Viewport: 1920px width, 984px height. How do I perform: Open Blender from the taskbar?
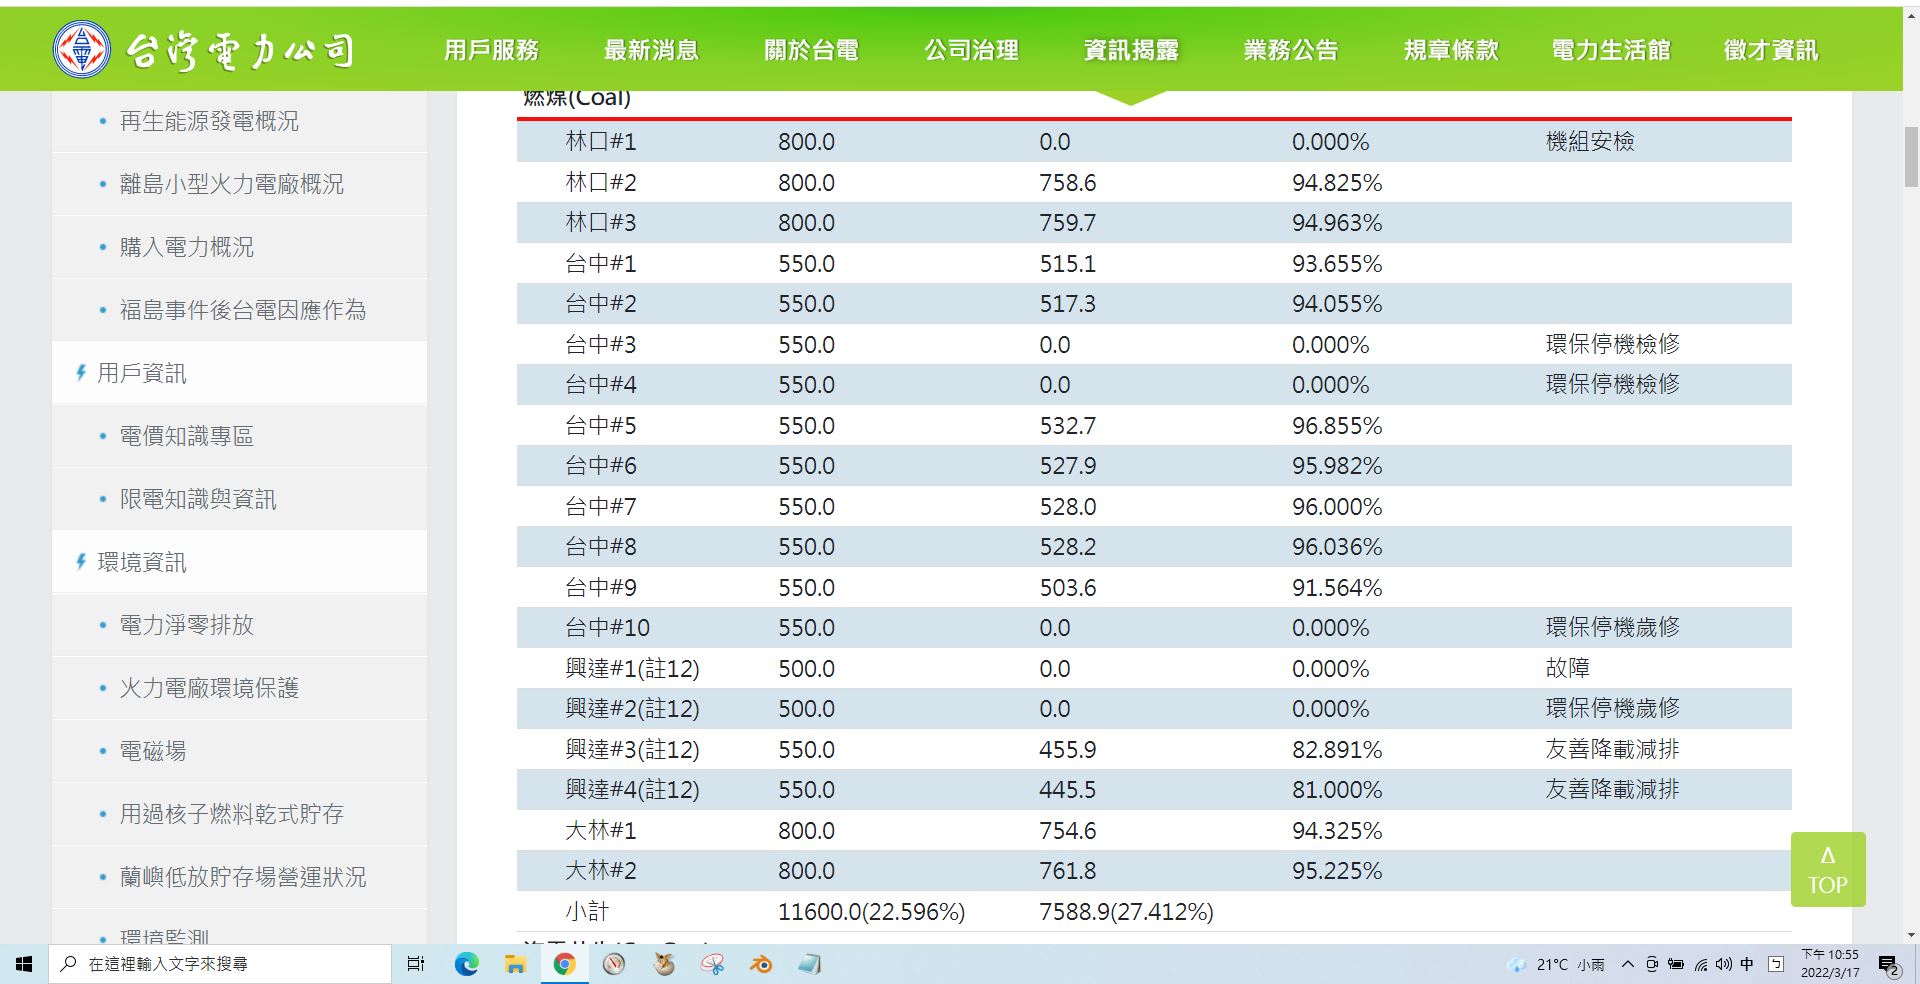pos(762,964)
